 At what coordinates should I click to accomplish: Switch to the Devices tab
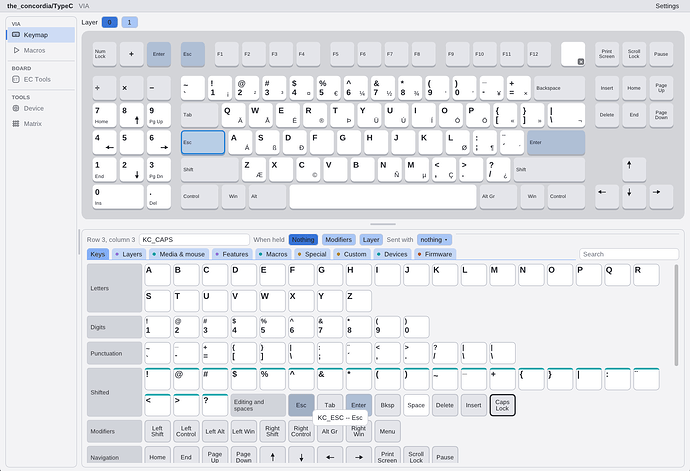tap(392, 254)
